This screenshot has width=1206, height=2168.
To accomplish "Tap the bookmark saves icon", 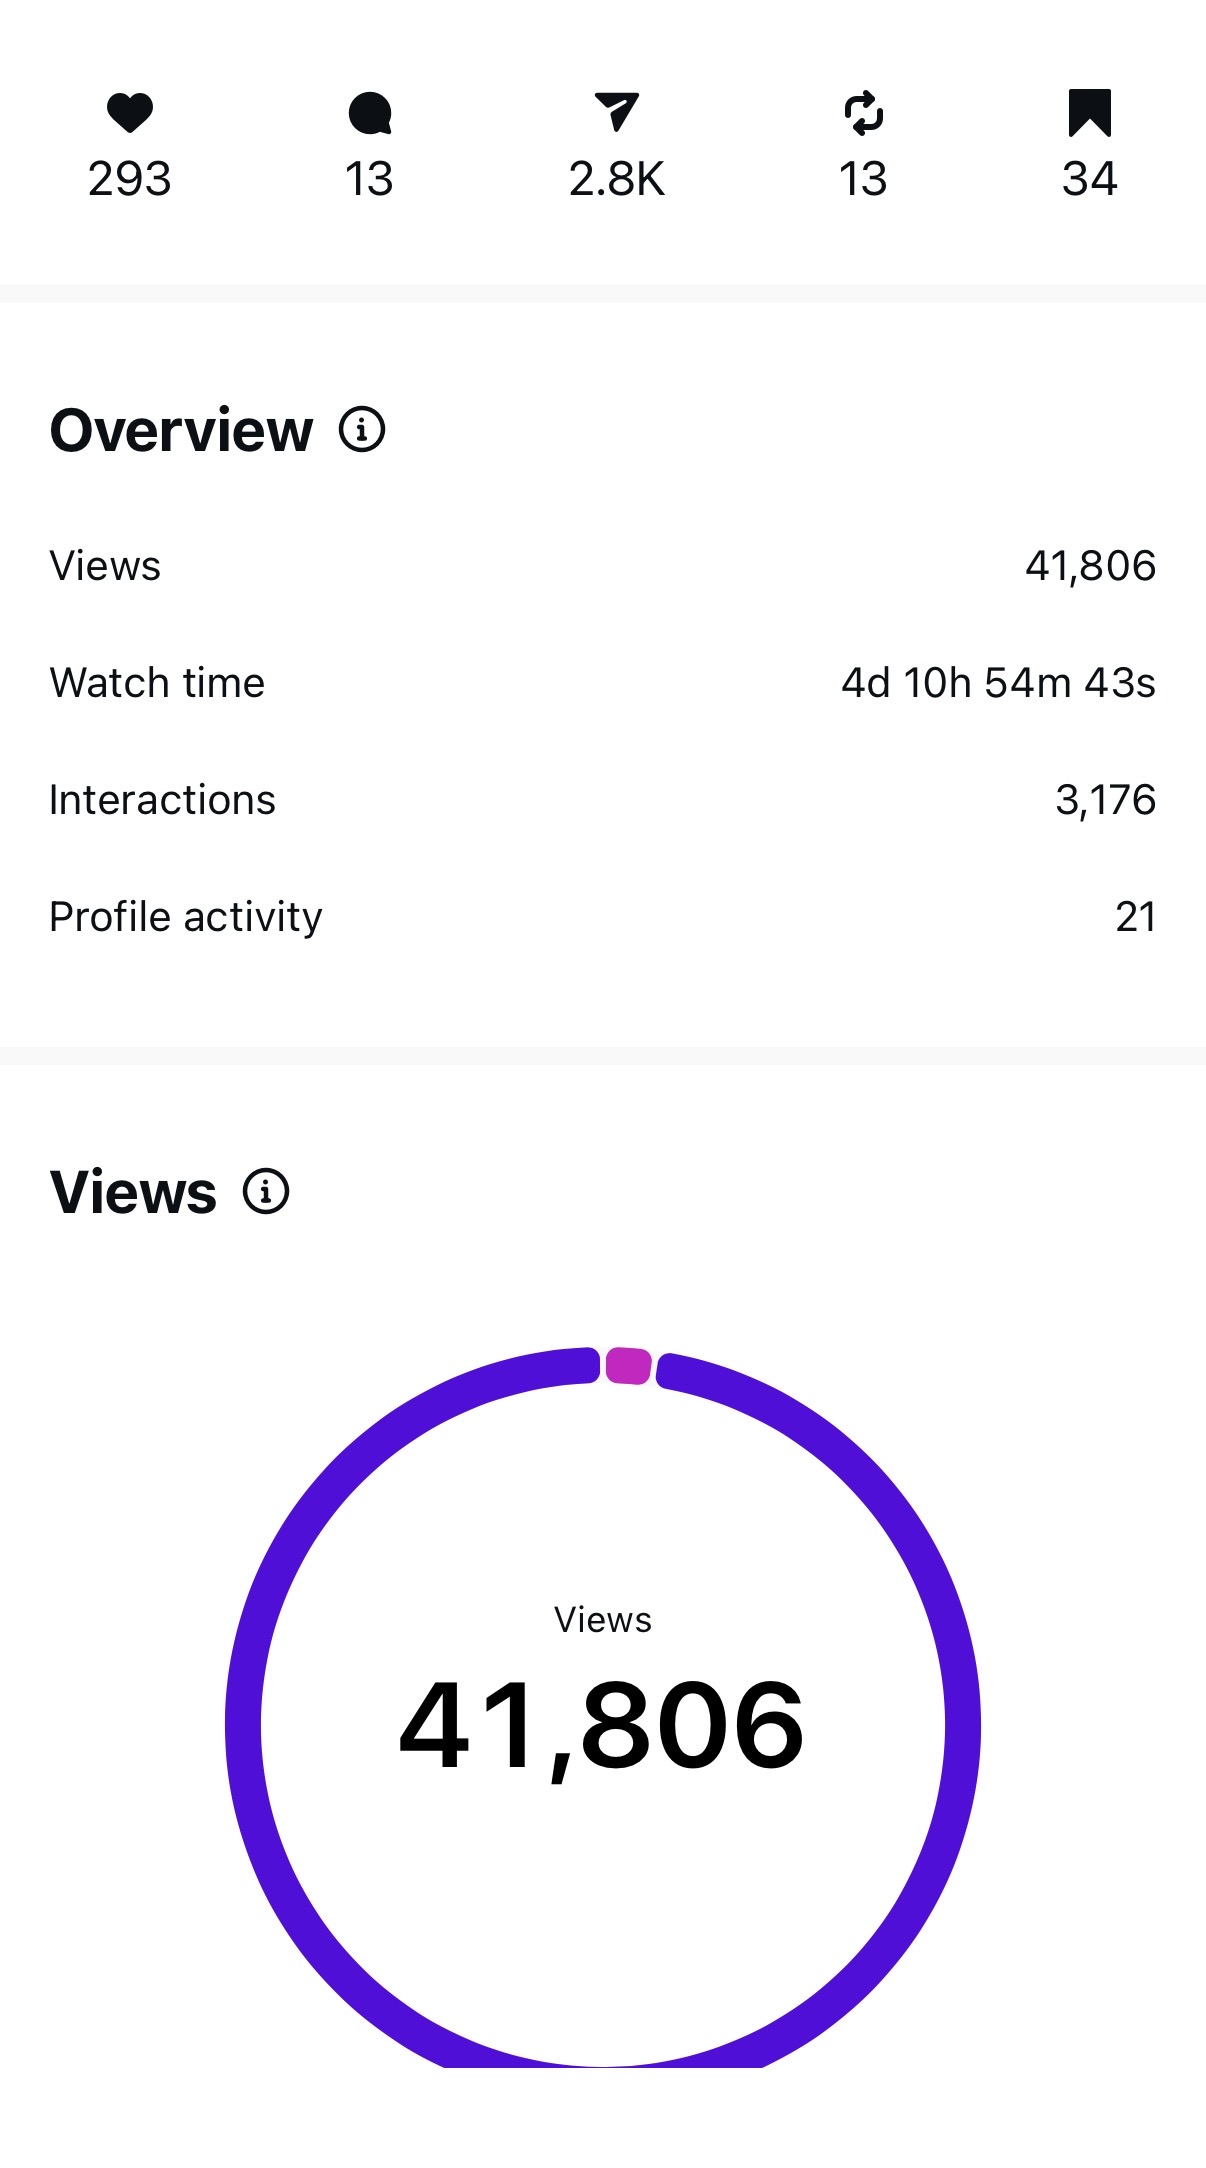I will (x=1090, y=112).
